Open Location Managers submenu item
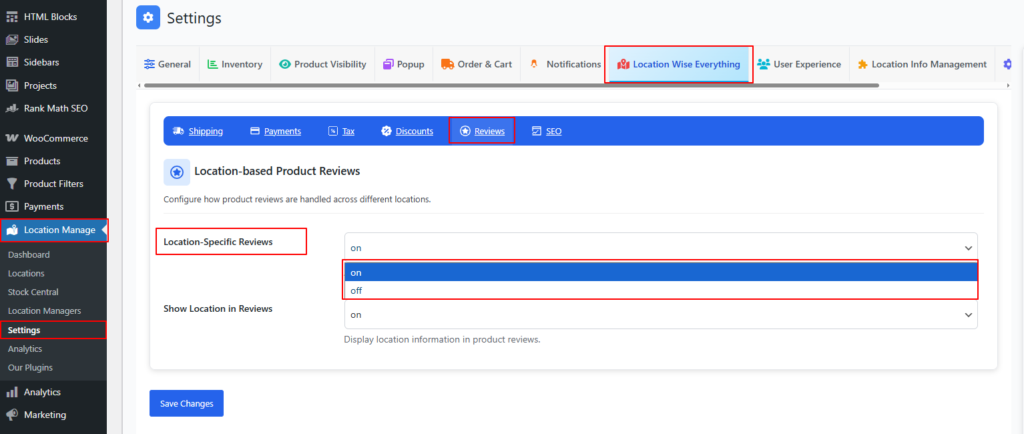Image resolution: width=1024 pixels, height=434 pixels. point(44,311)
